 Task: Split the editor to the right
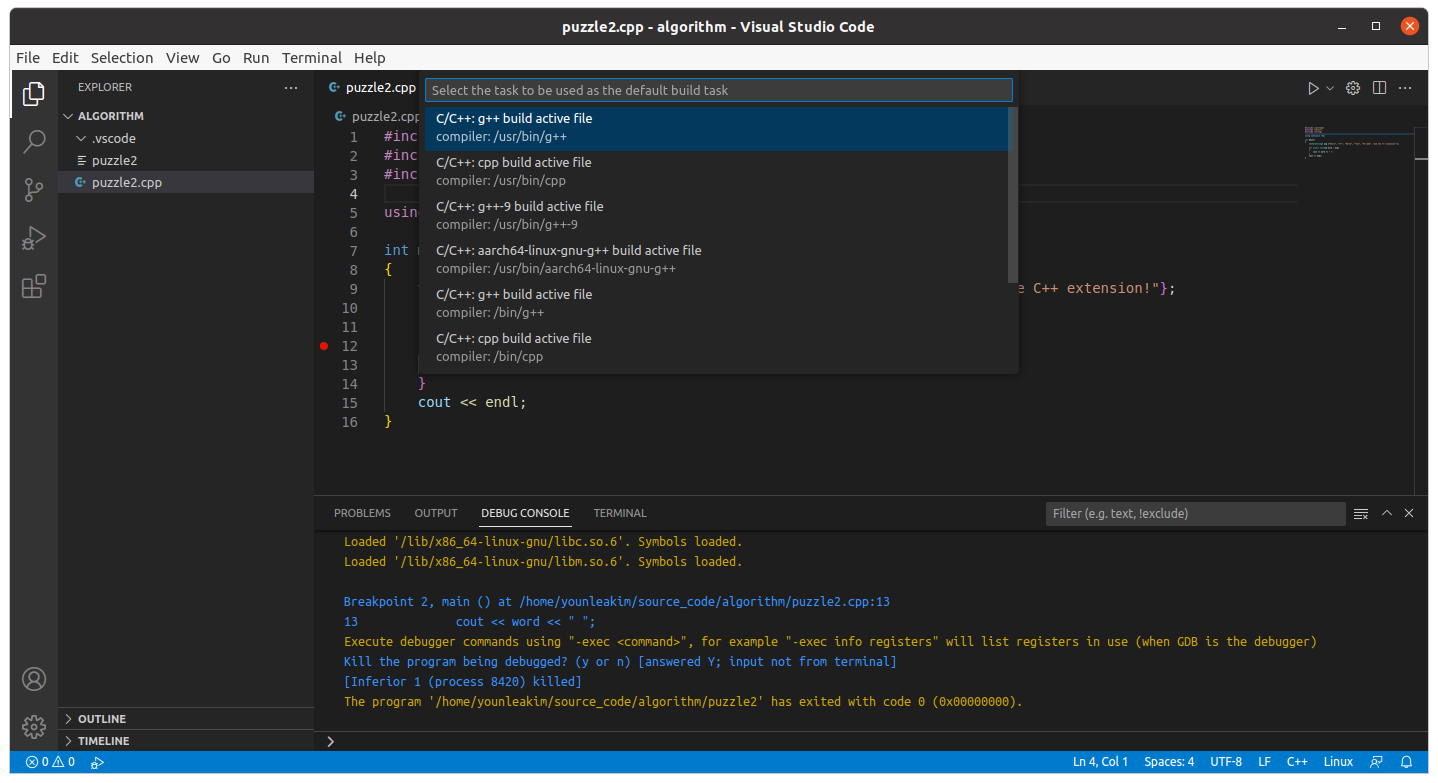(1379, 88)
